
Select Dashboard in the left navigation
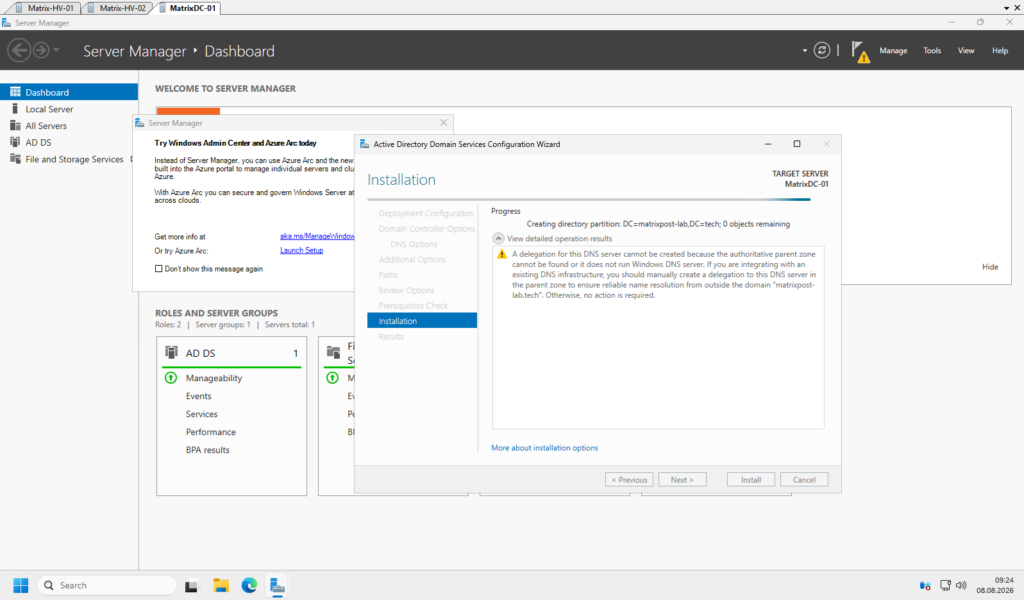(69, 92)
